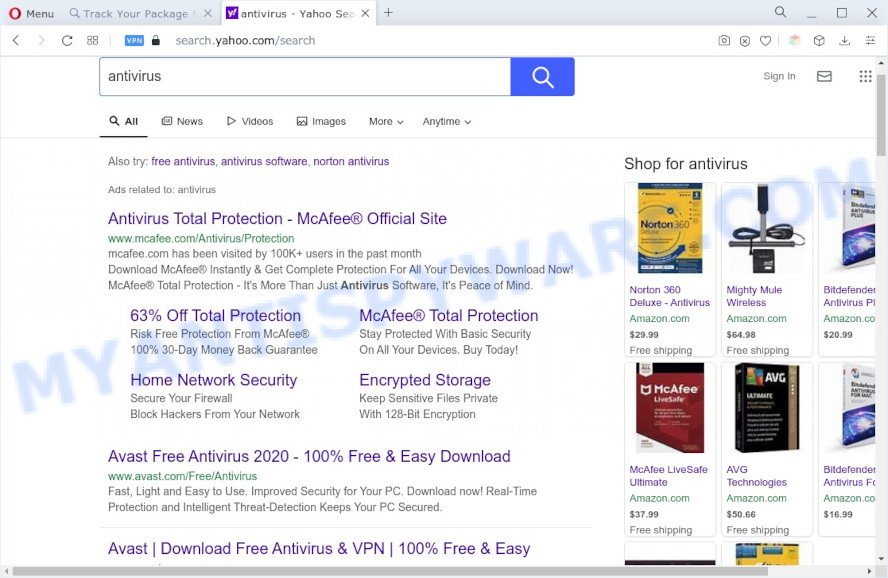
Task: Open 'Norton 360 Deluxe - Antivirus' product link
Action: click(x=670, y=296)
